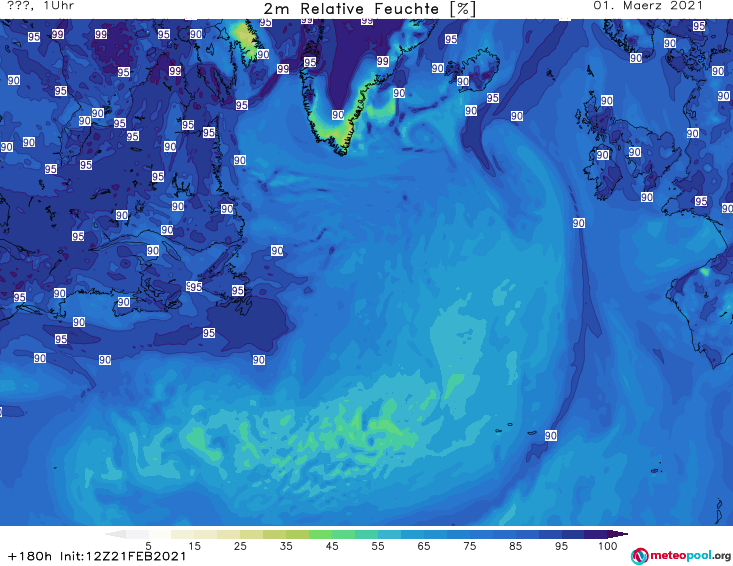The image size is (733, 566).
Task: Click legend value '55'
Action: tap(378, 546)
